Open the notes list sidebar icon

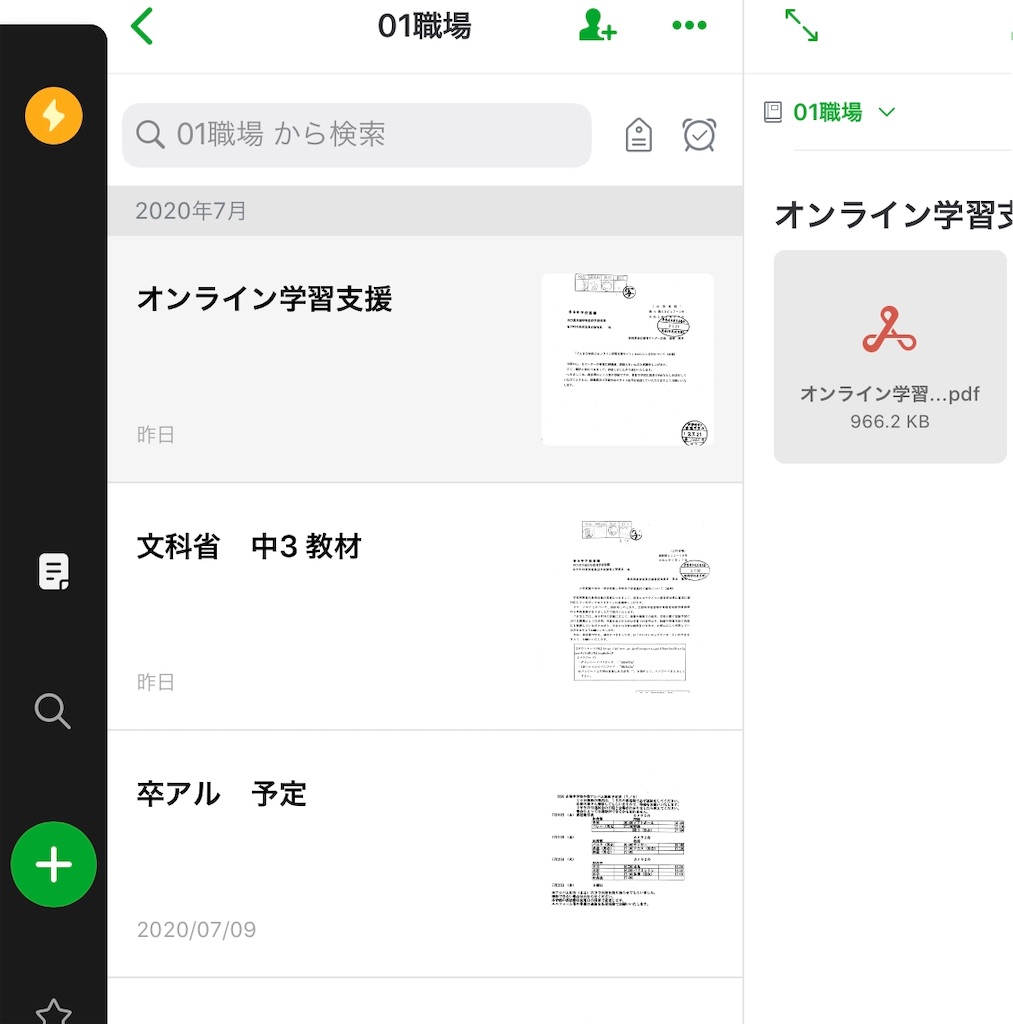coord(54,571)
